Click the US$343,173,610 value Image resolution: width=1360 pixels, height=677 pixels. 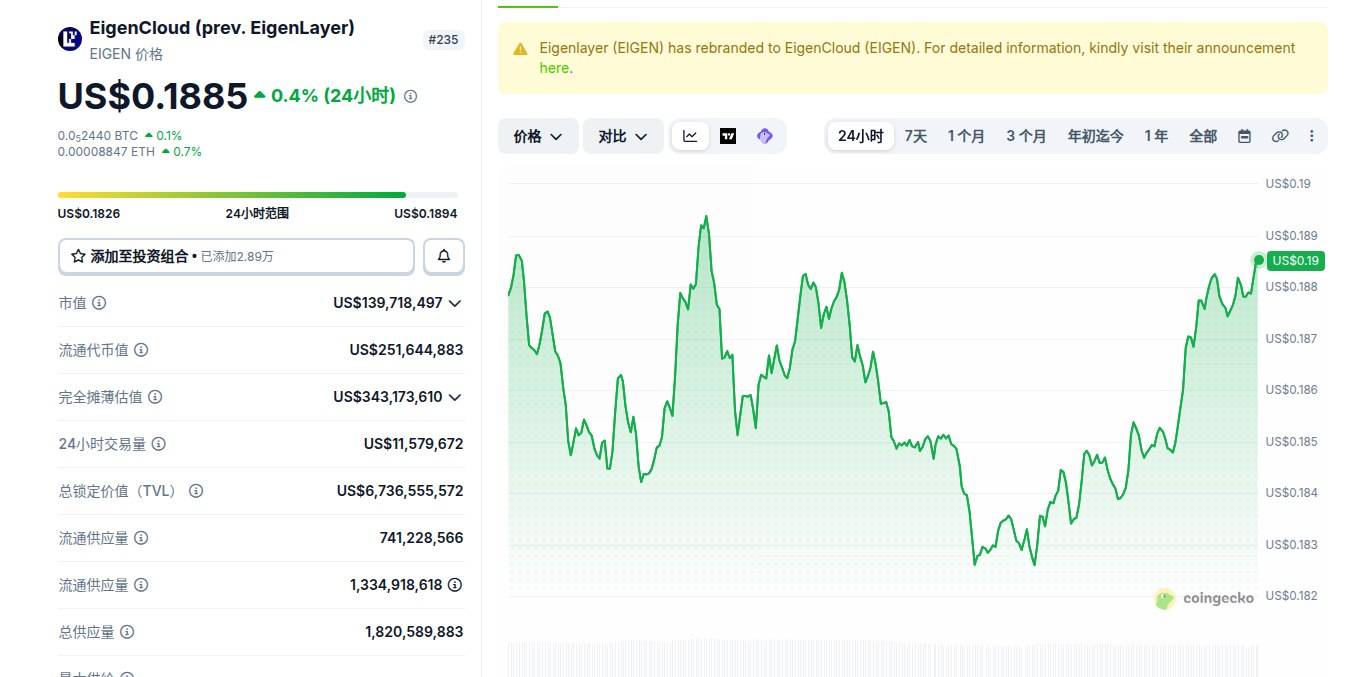[x=388, y=397]
